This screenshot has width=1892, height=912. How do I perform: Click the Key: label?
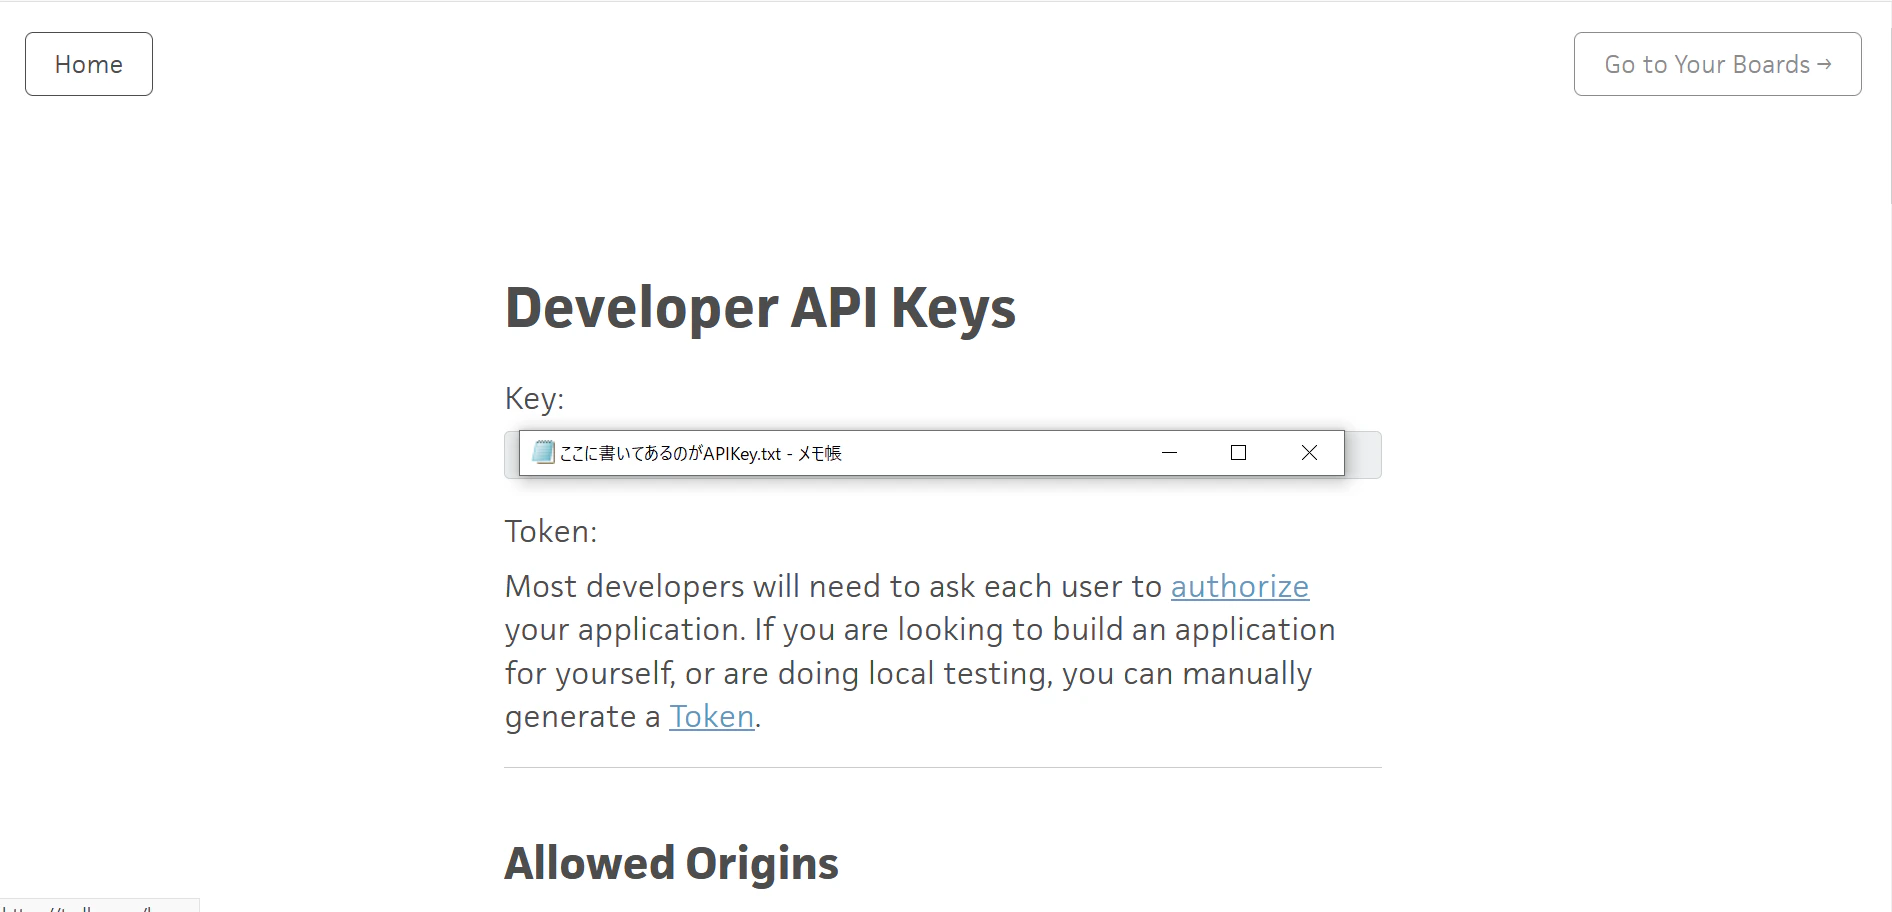pyautogui.click(x=535, y=399)
